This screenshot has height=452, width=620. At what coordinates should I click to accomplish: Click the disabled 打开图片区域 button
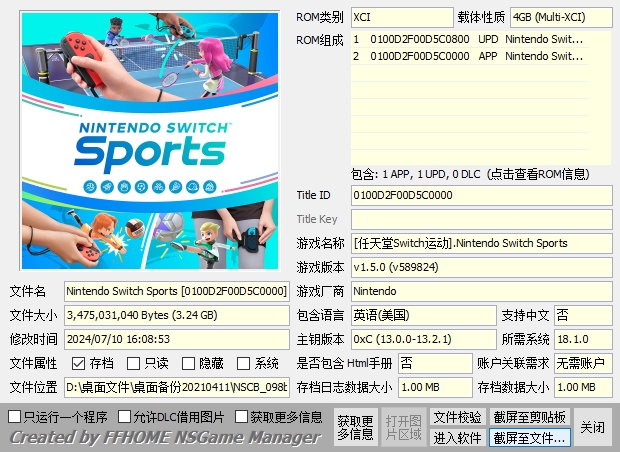pyautogui.click(x=403, y=427)
